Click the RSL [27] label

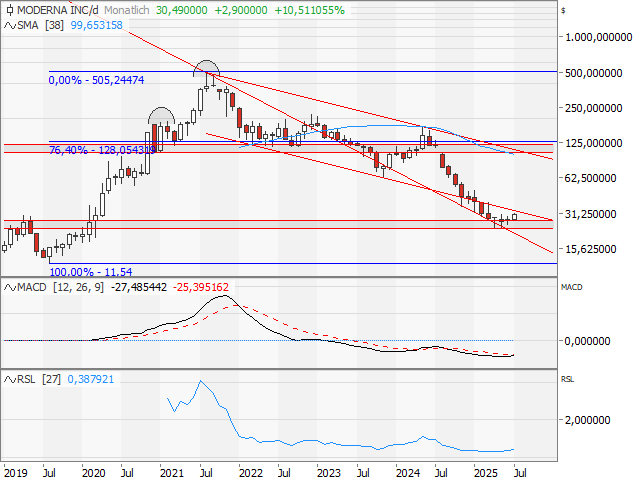[x=39, y=380]
